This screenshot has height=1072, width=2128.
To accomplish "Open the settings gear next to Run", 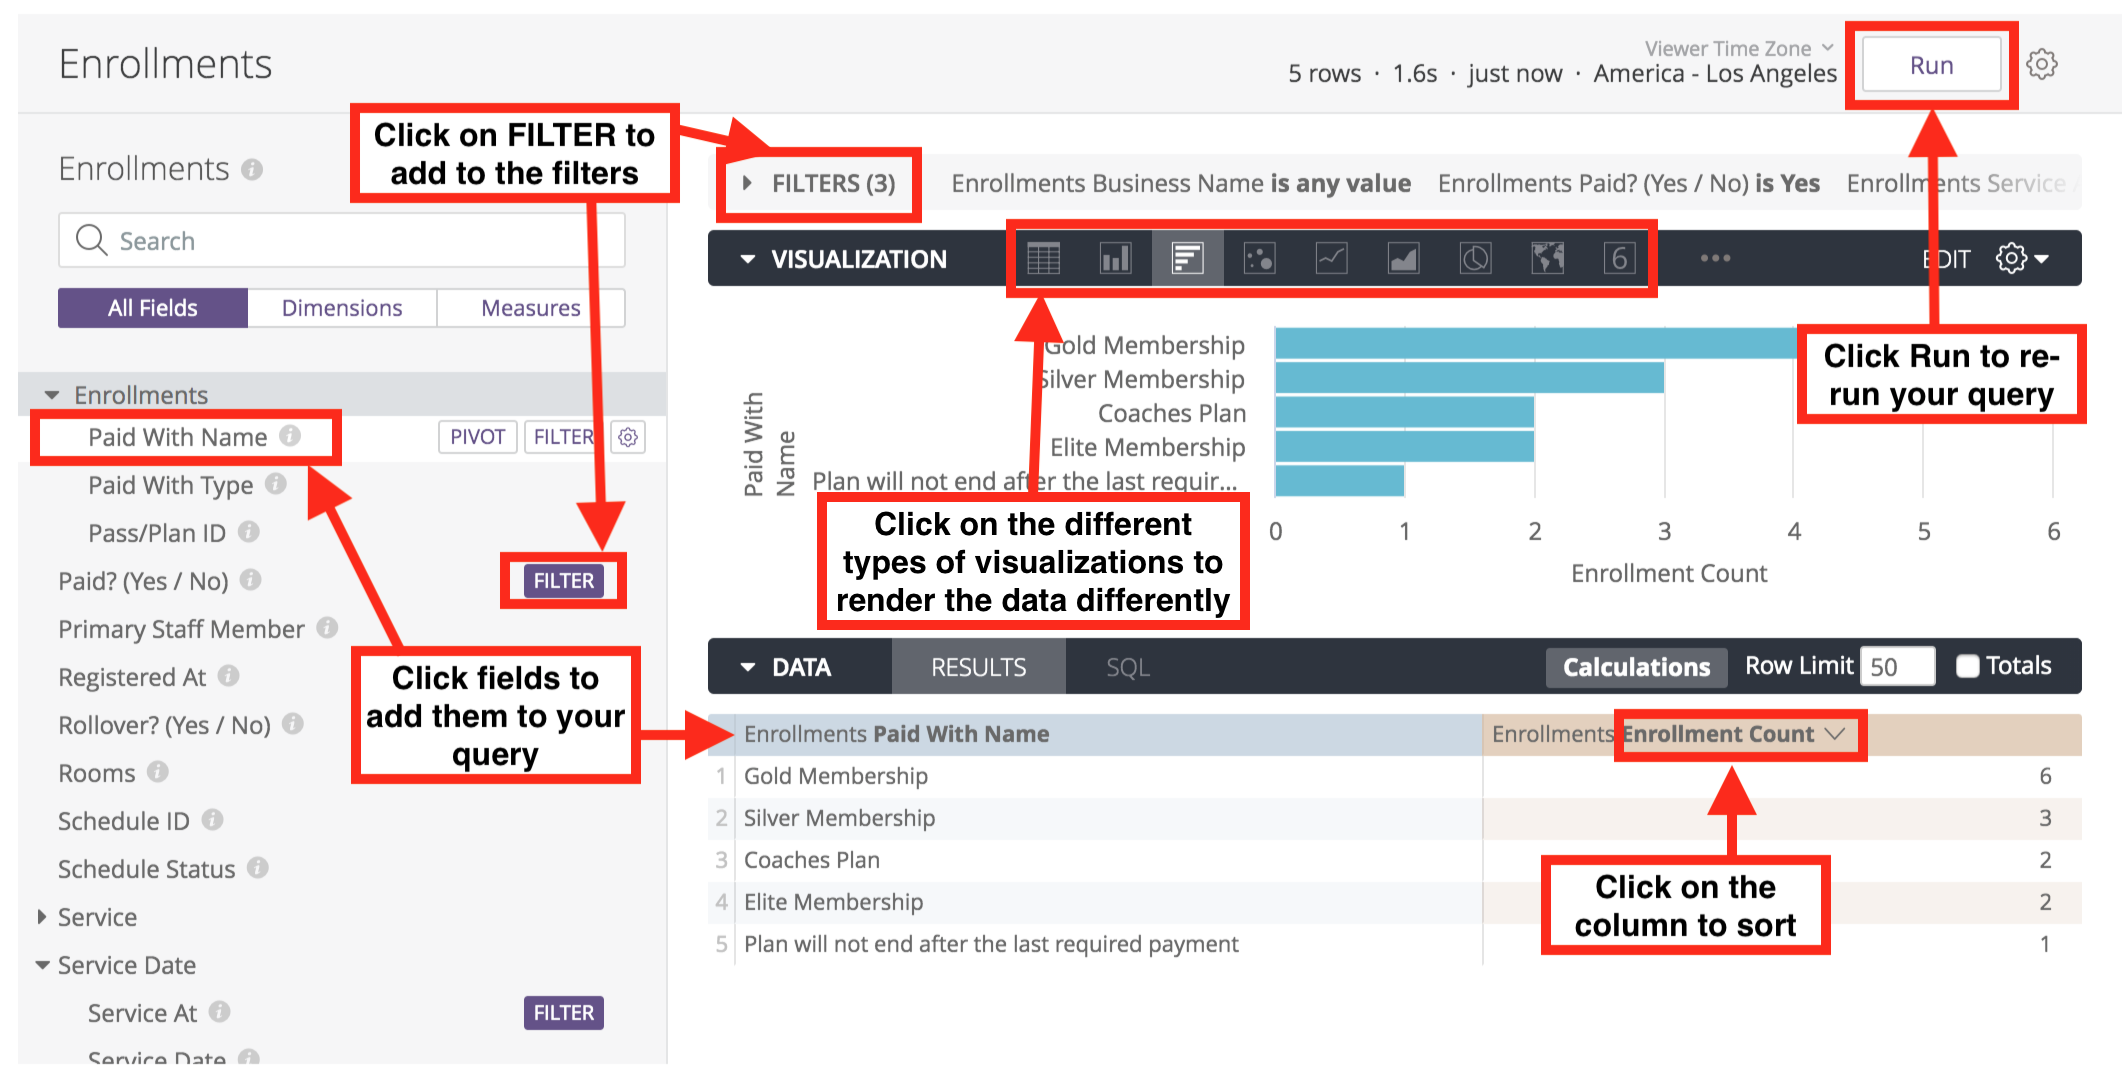I will pyautogui.click(x=2041, y=65).
